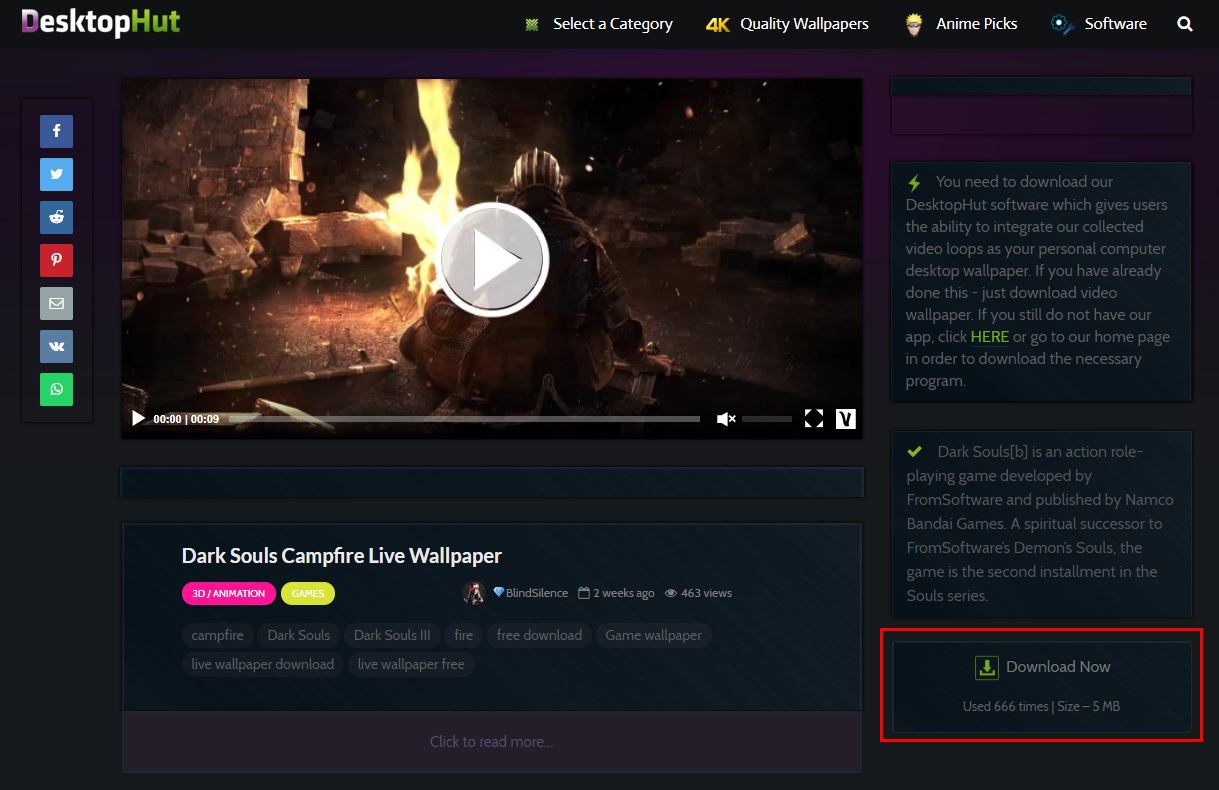Screen dimensions: 1219x790
Task: Click the large center play button
Action: point(494,259)
